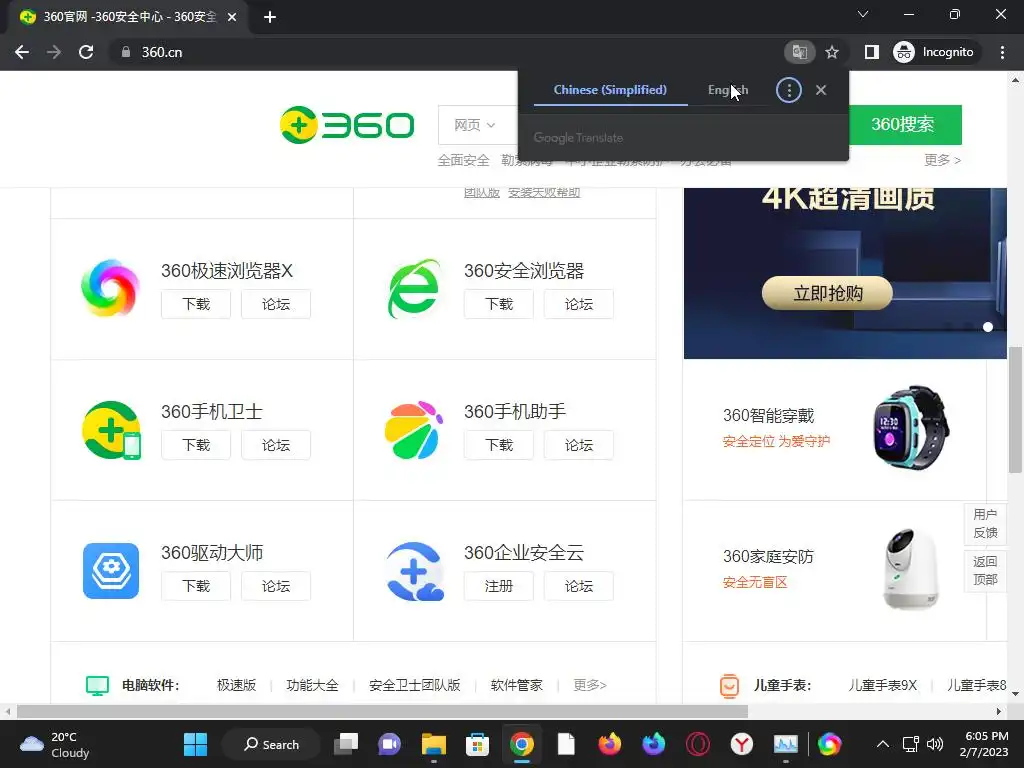1024x768 pixels.
Task: Open Windows Start menu
Action: [x=195, y=744]
